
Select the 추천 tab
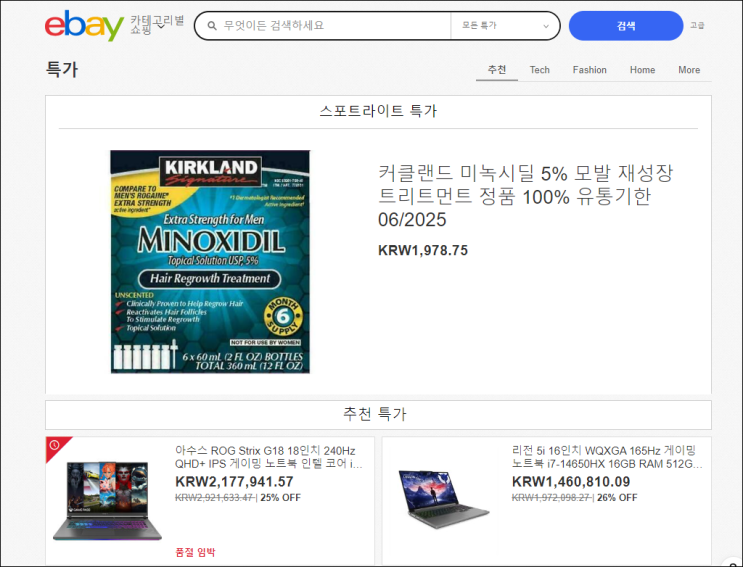497,70
